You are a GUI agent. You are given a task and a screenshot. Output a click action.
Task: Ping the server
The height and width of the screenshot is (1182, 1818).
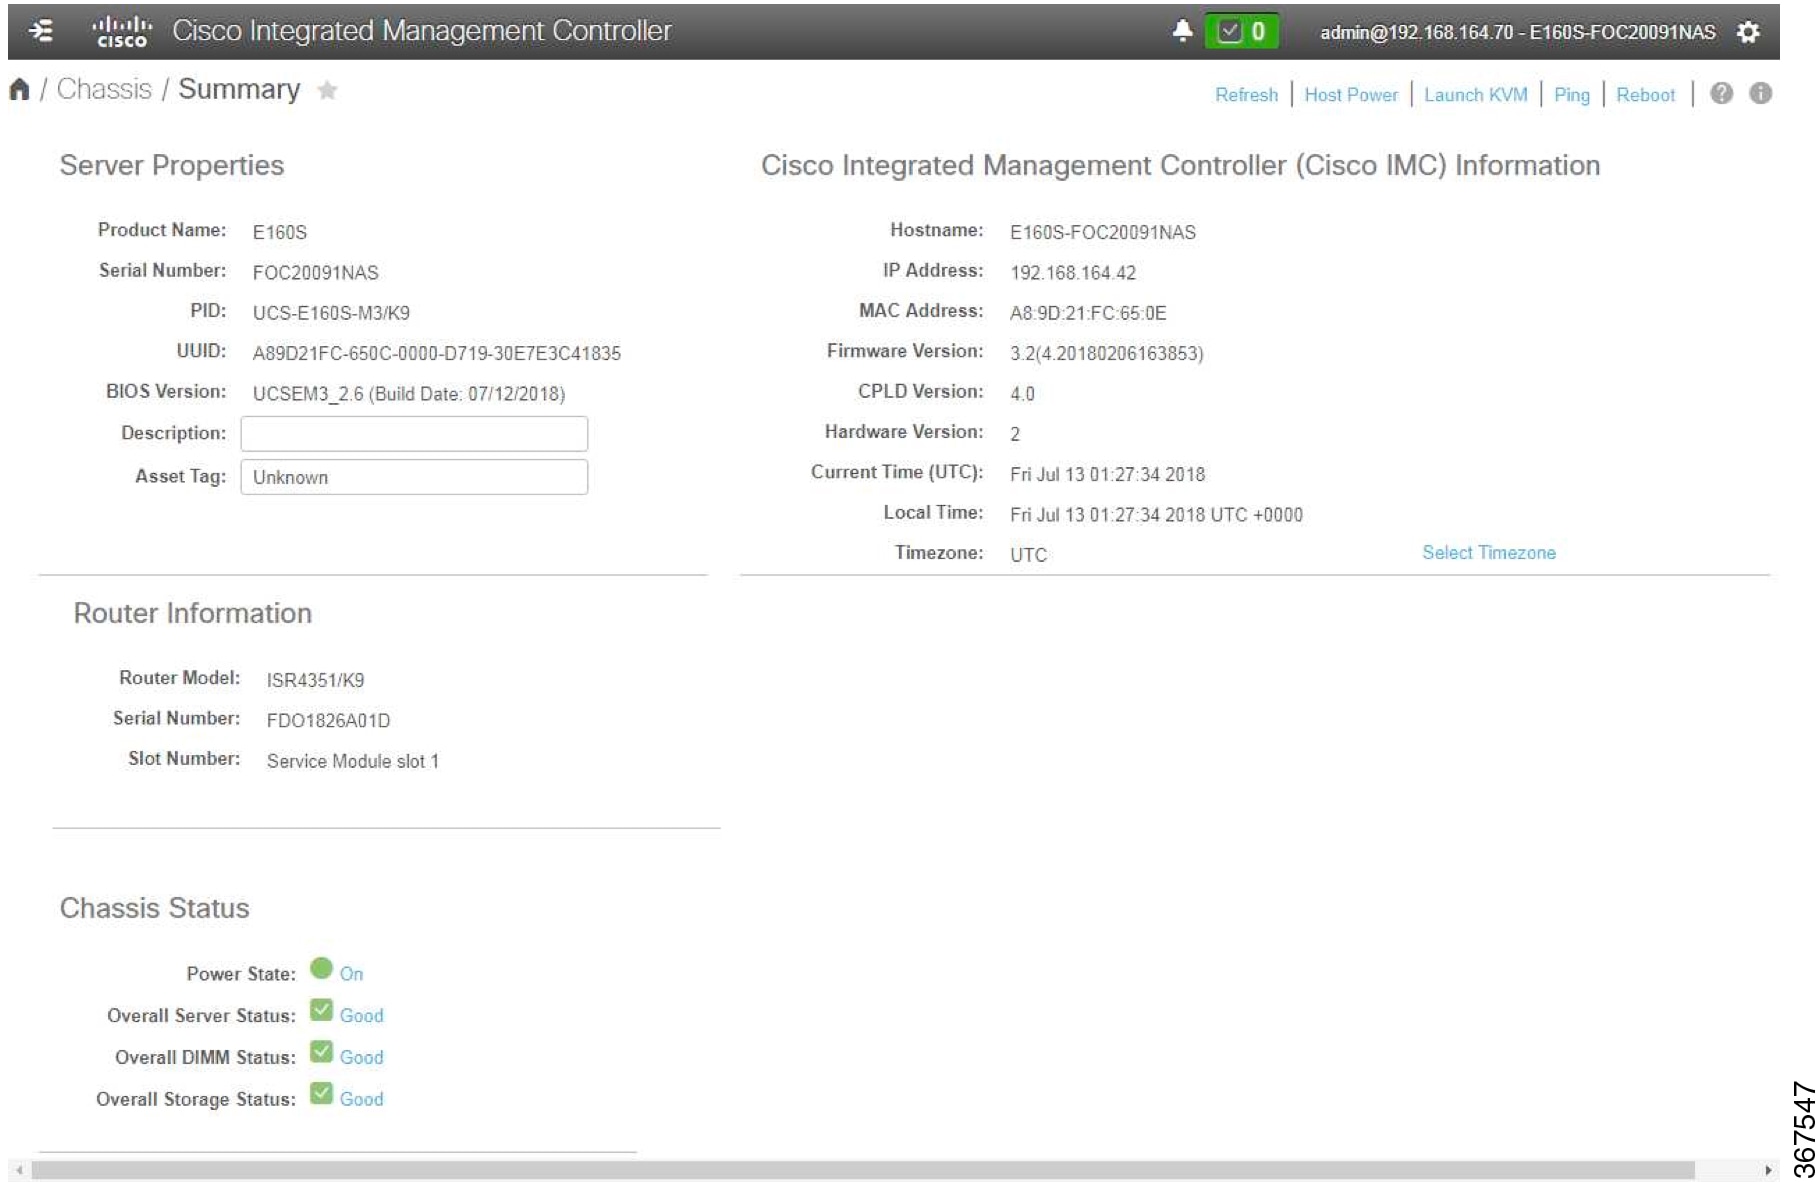pos(1572,95)
